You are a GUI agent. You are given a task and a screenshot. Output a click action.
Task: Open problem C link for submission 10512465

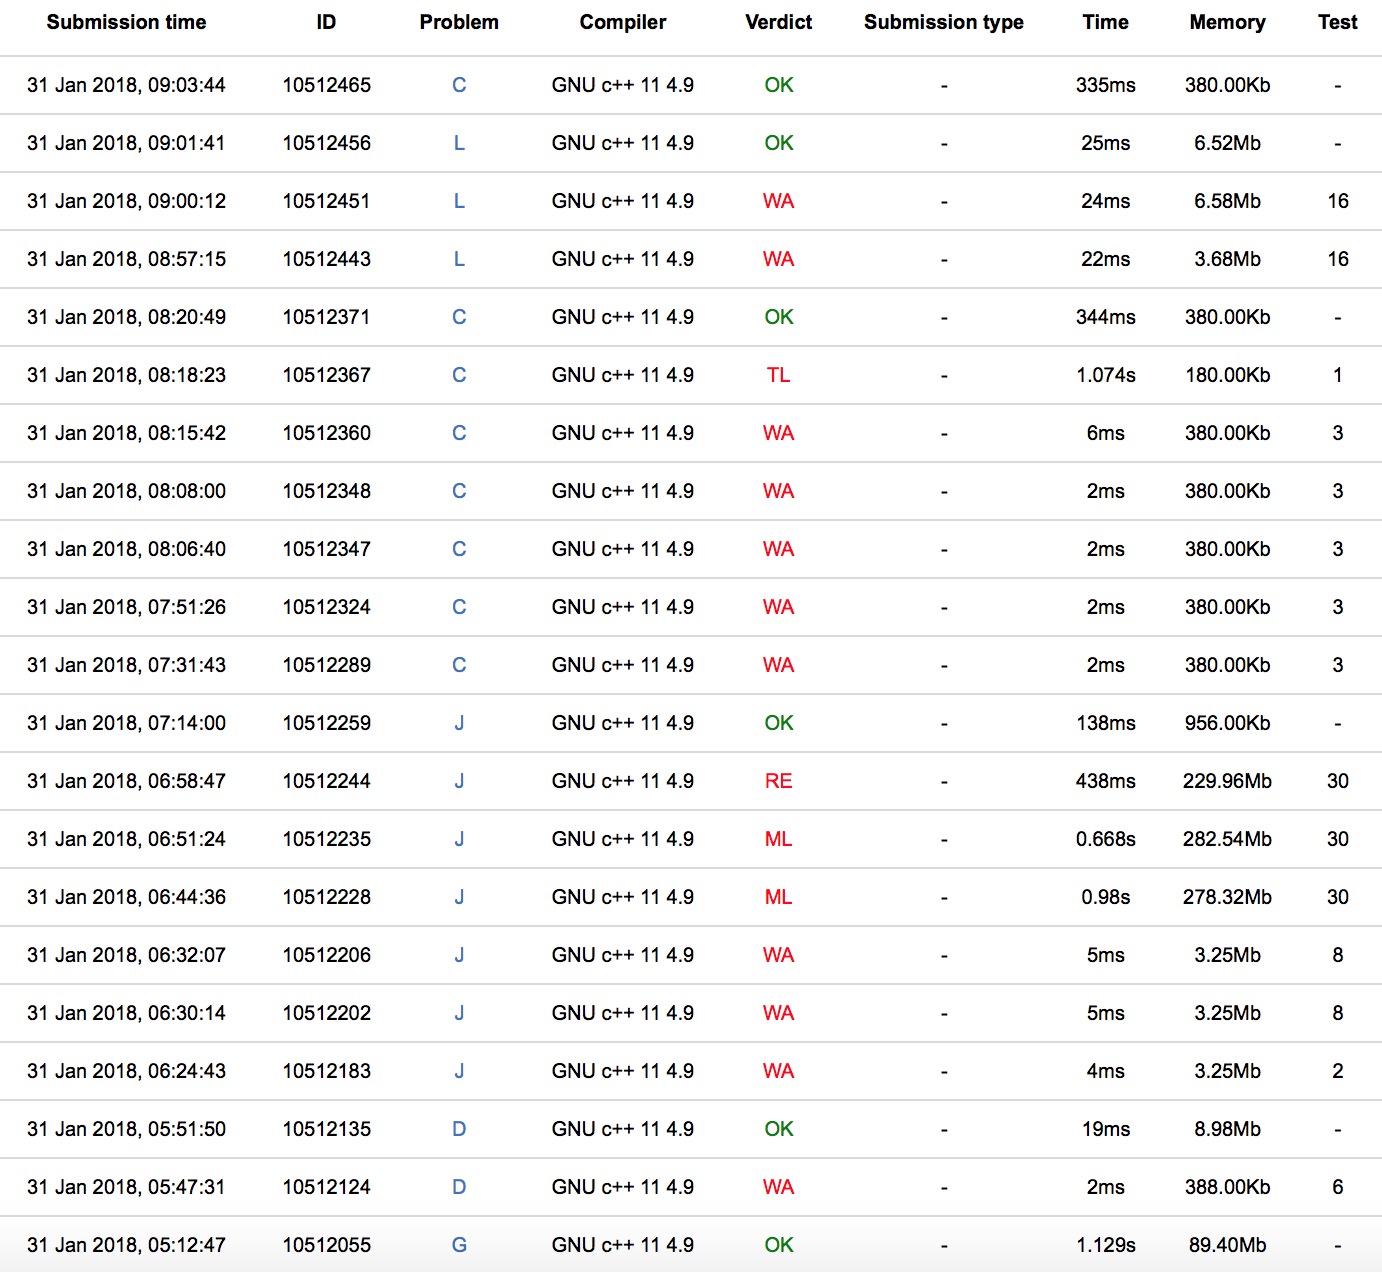459,85
